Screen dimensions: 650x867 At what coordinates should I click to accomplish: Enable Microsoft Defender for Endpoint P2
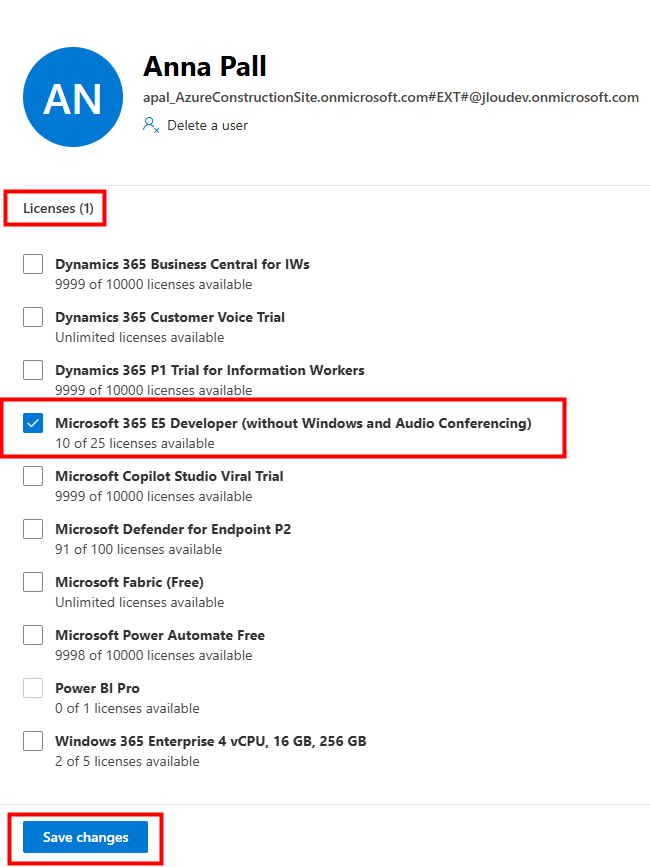[x=34, y=529]
